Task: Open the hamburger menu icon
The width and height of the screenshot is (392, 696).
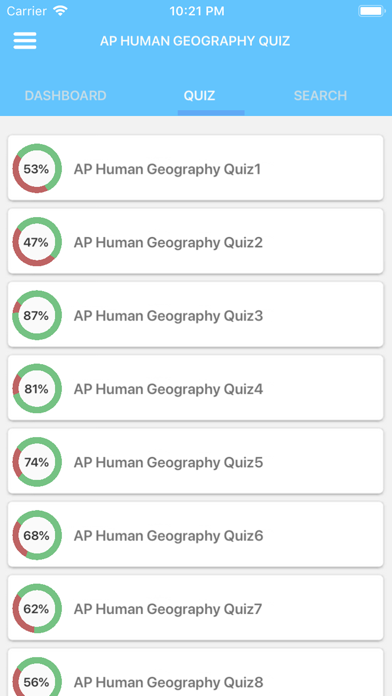Action: (x=25, y=41)
